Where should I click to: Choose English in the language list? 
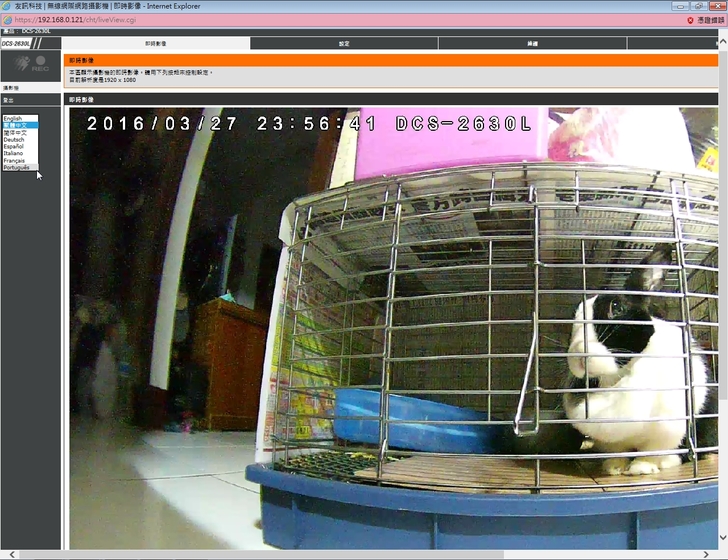(20, 118)
